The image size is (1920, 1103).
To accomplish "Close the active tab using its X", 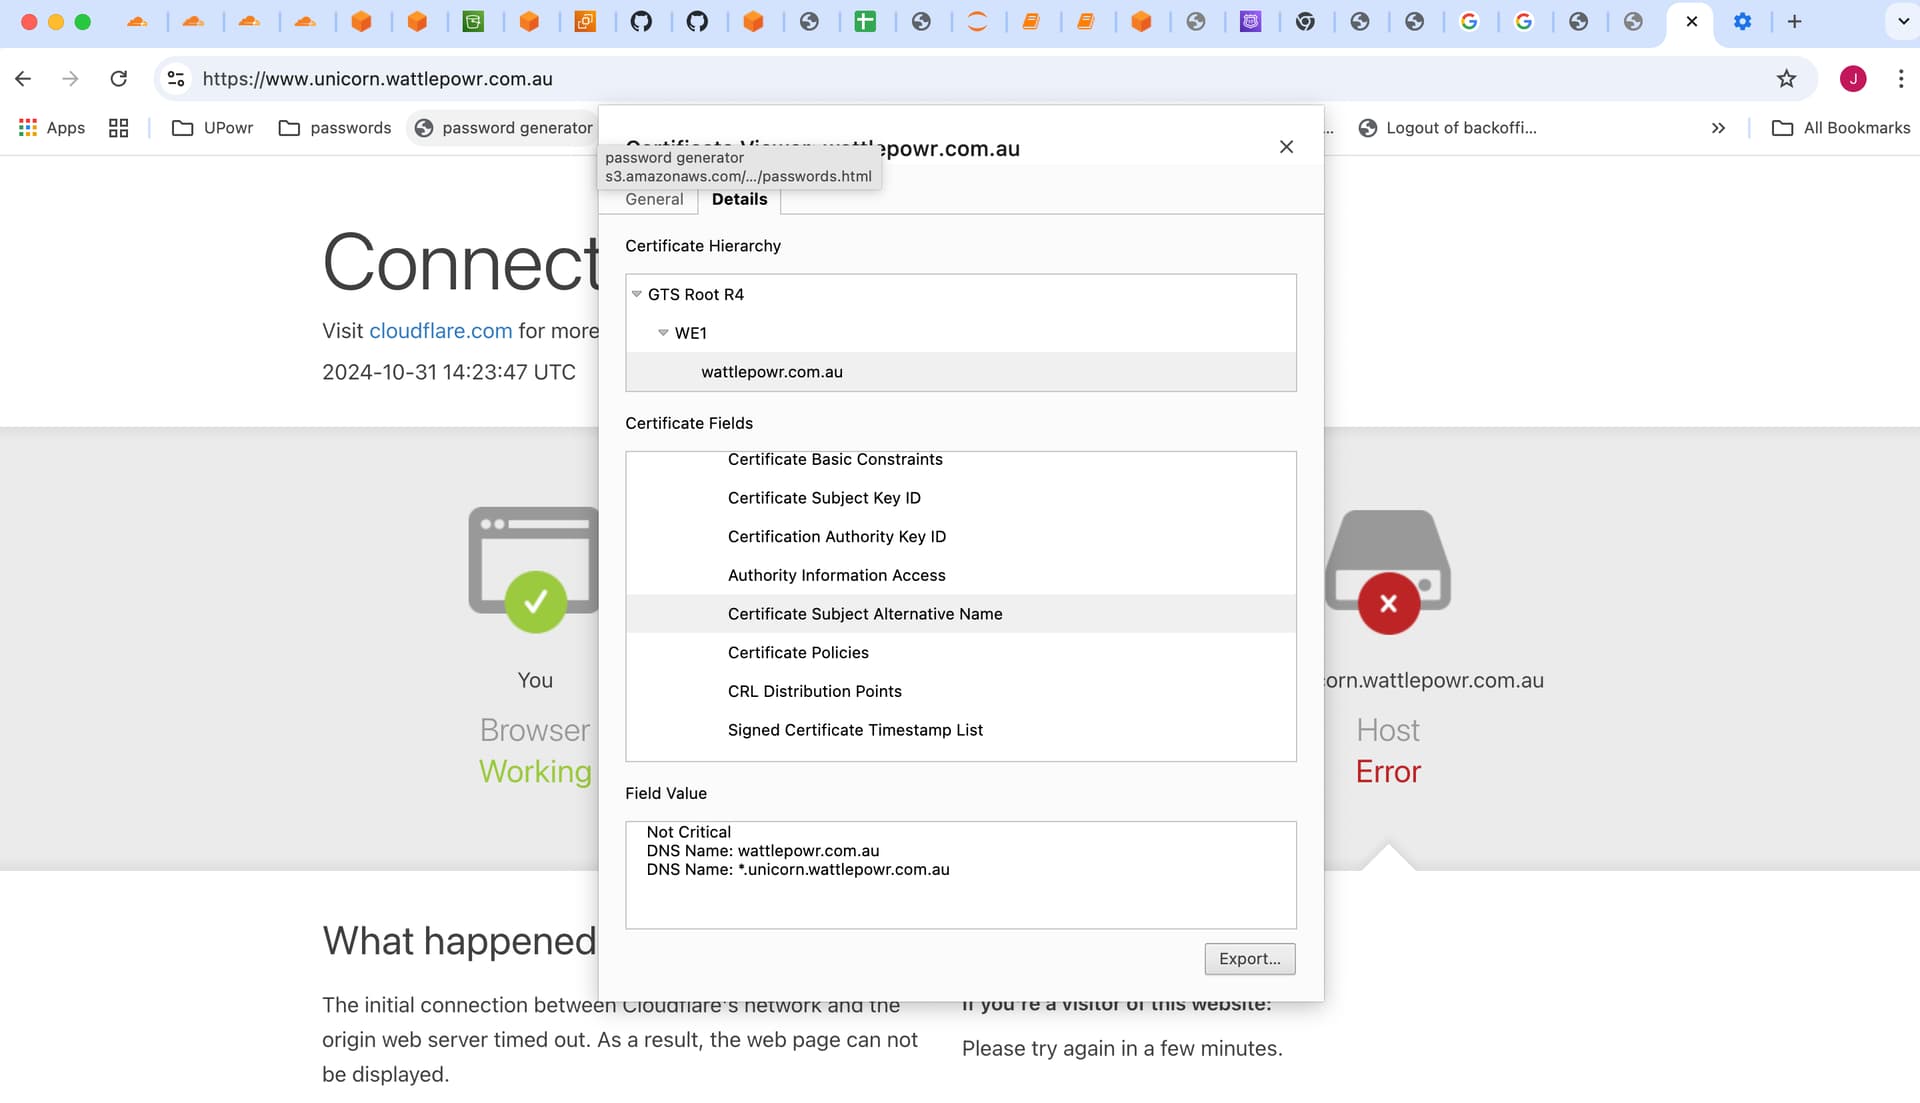I will pyautogui.click(x=1691, y=21).
